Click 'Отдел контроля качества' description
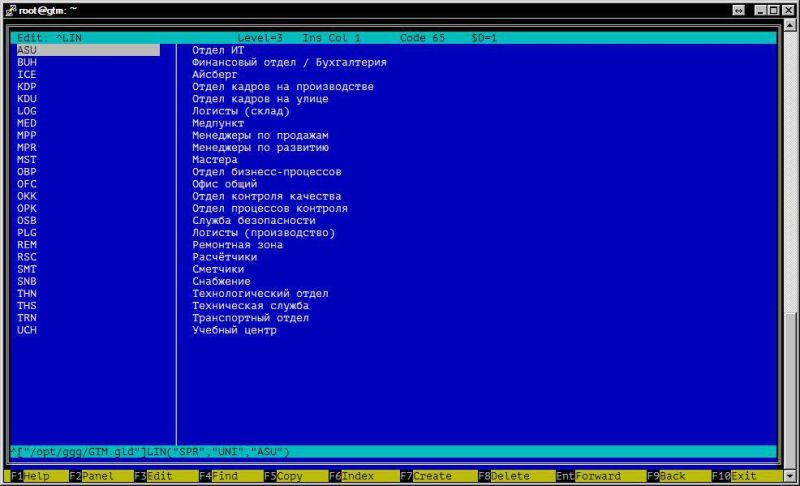 [267, 196]
